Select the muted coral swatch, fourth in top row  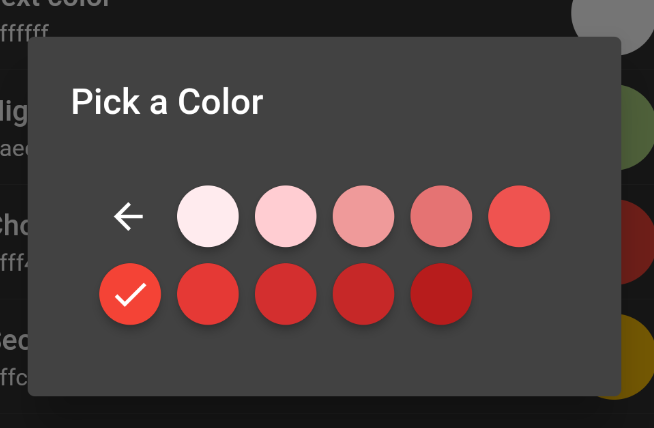441,216
